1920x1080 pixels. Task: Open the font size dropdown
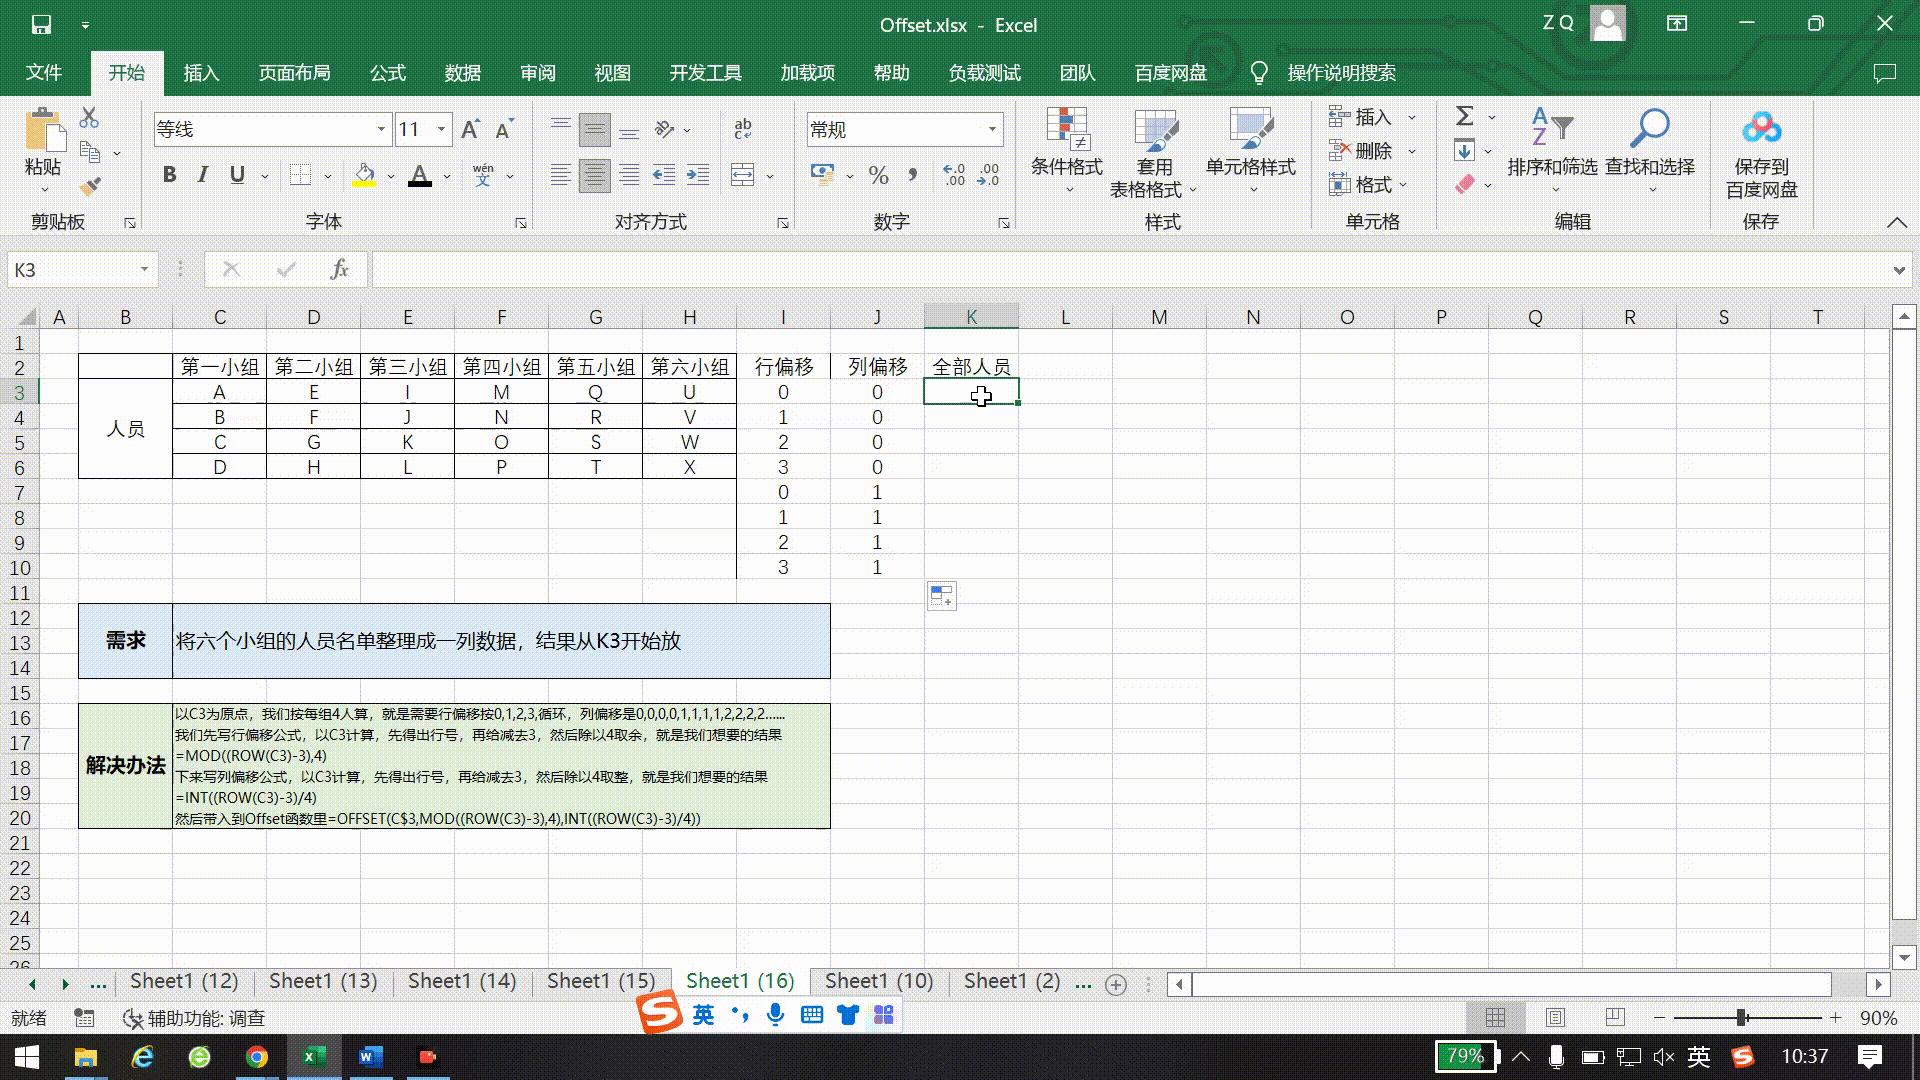[x=439, y=129]
